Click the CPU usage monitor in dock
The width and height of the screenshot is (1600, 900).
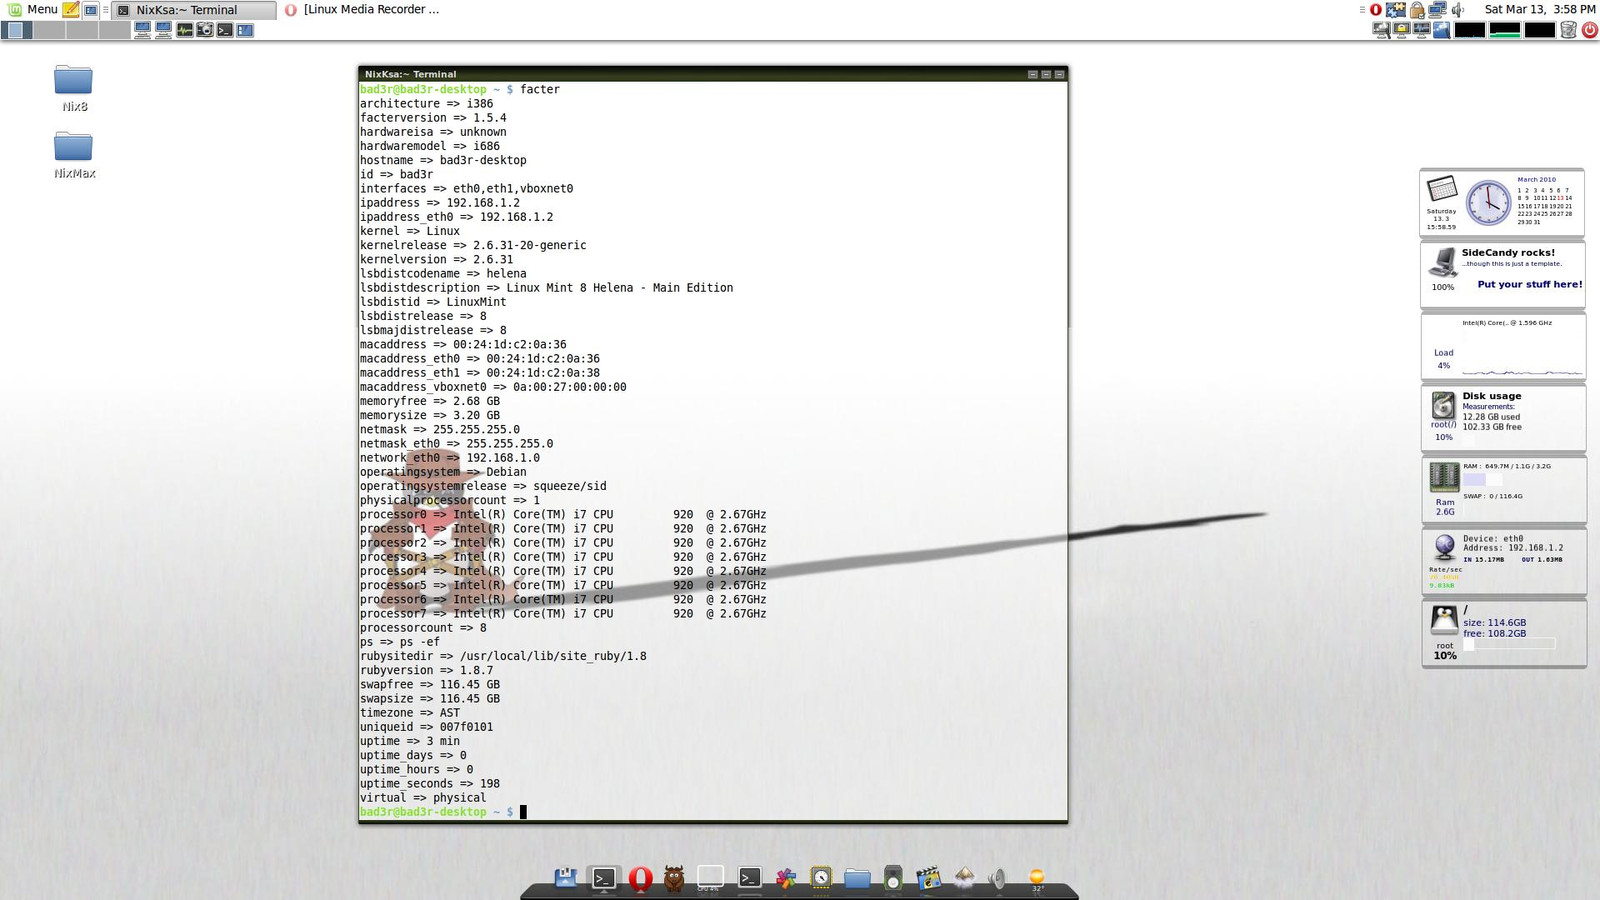point(710,878)
